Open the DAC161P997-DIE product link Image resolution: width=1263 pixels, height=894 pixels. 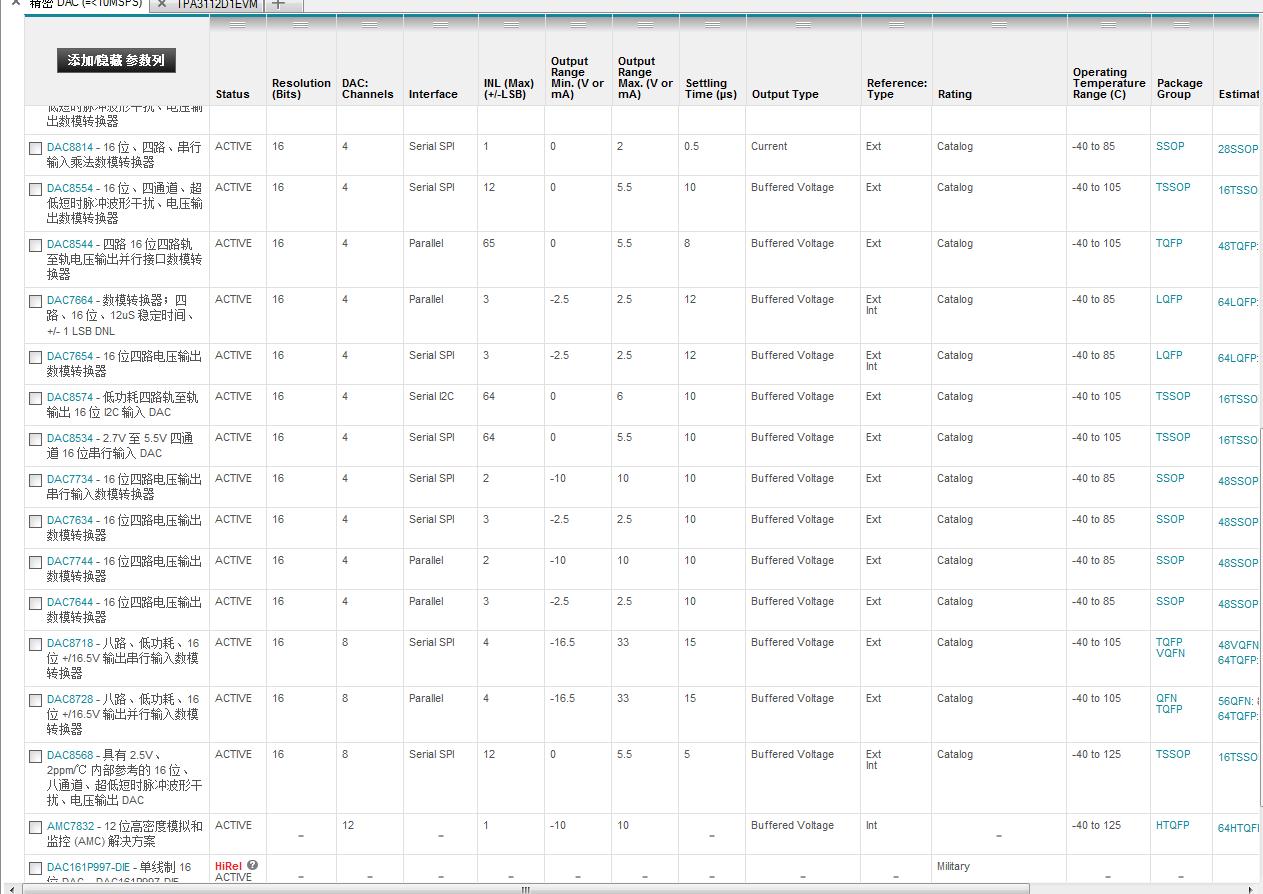click(88, 867)
